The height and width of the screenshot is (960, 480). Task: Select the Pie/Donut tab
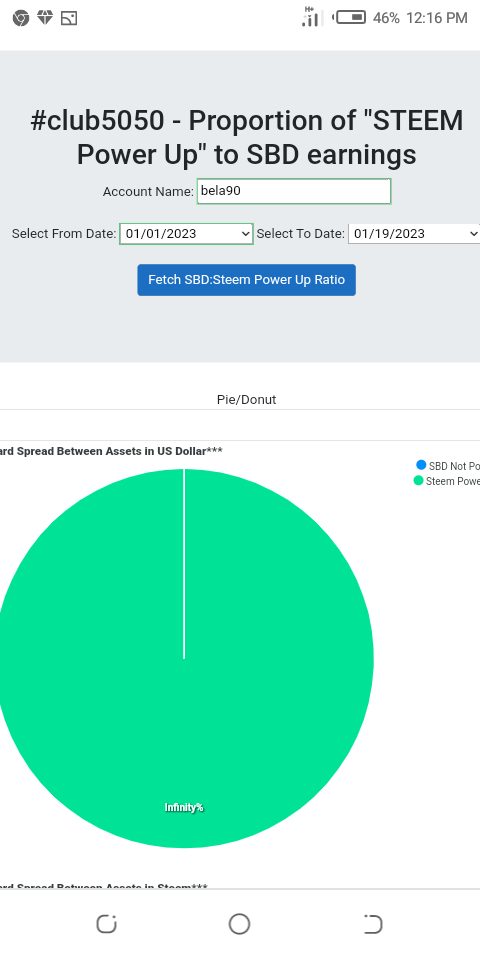[x=246, y=400]
